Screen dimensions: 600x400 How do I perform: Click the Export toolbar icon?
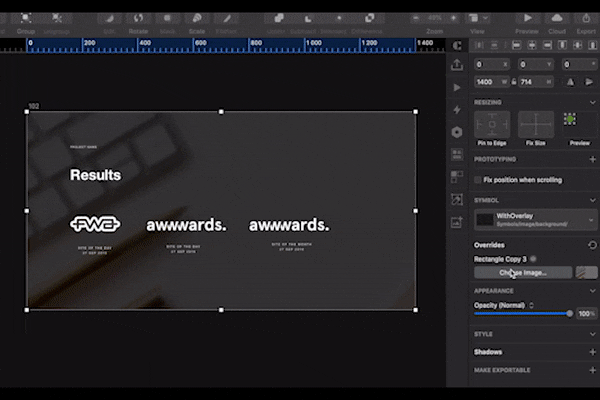(586, 18)
